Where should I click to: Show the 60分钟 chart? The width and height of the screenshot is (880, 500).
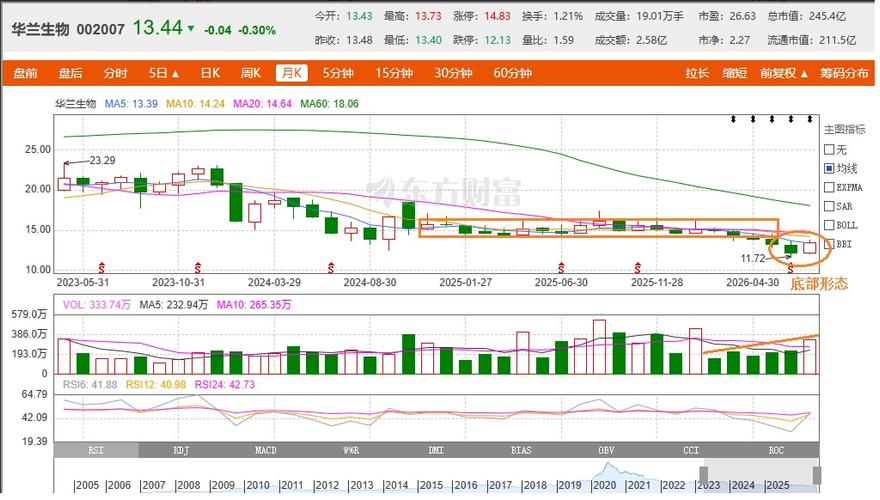(512, 73)
